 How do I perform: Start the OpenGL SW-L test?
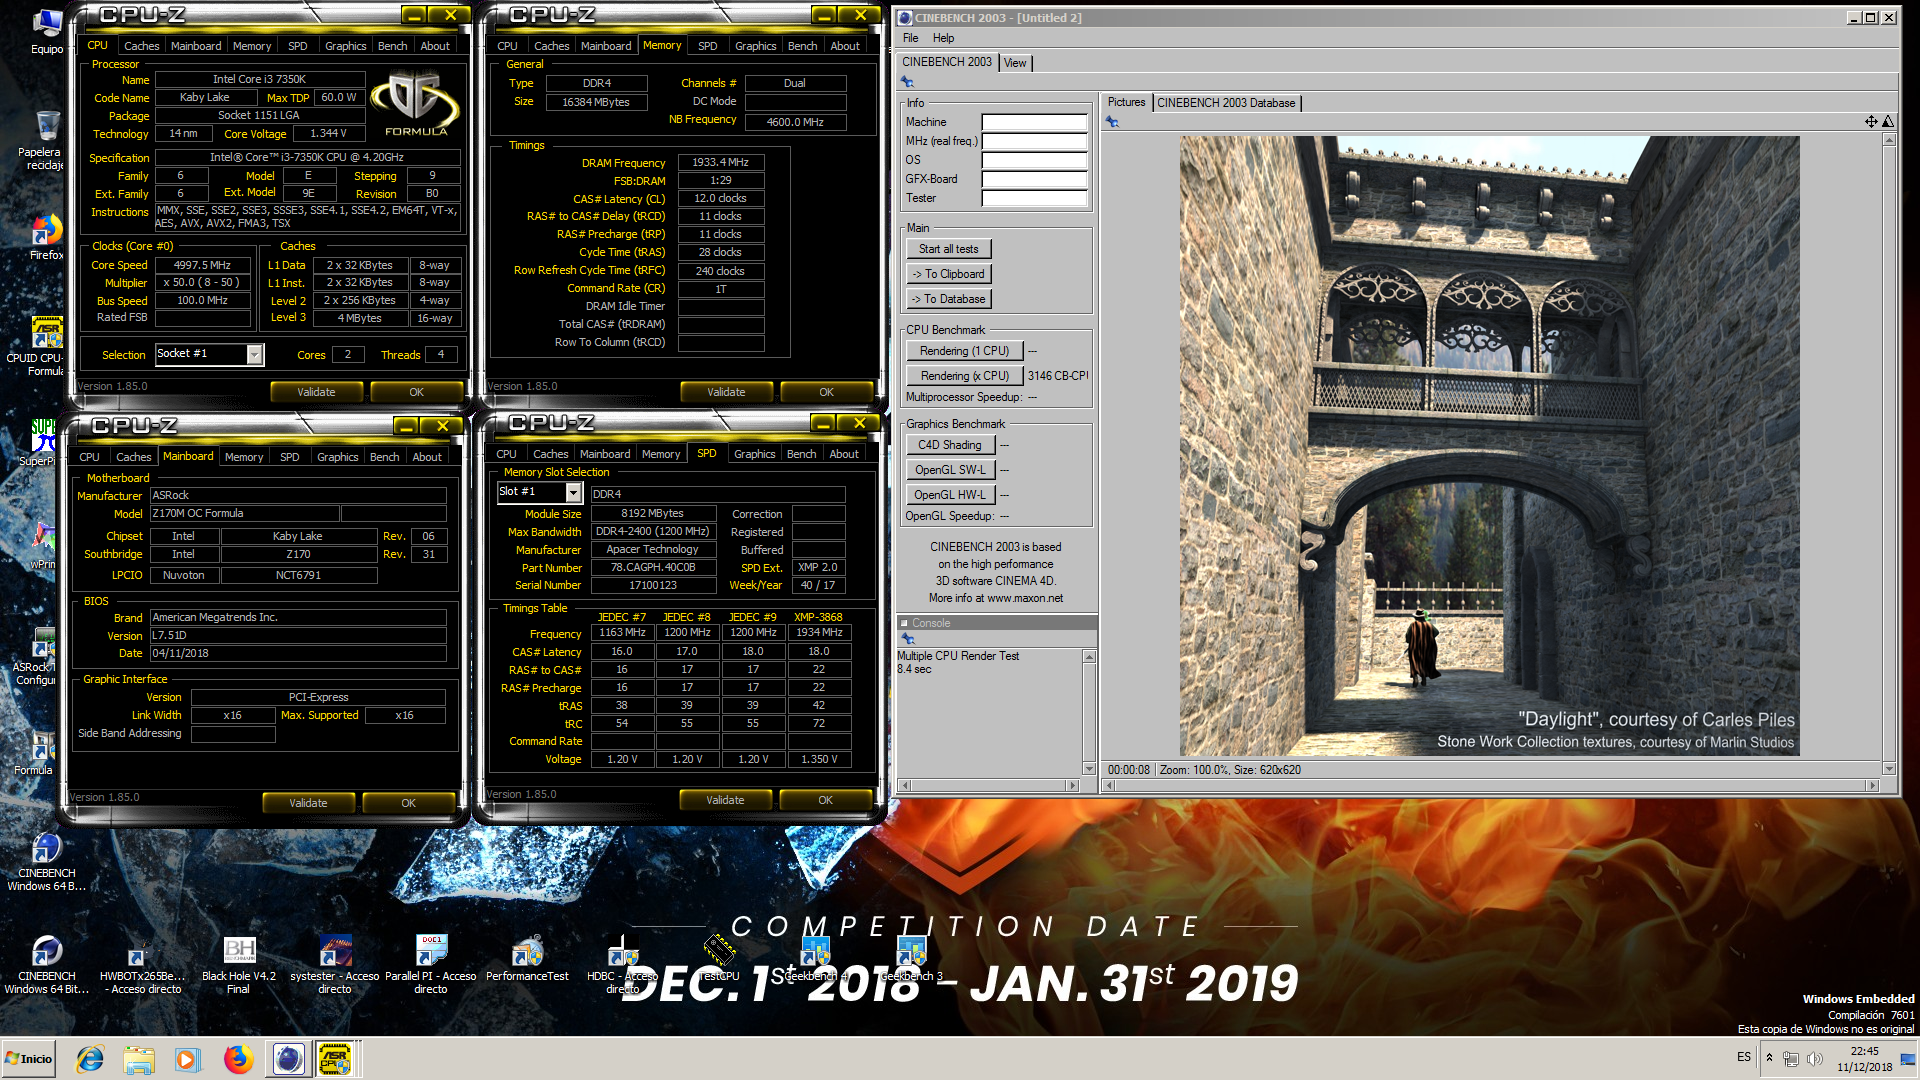pos(950,470)
